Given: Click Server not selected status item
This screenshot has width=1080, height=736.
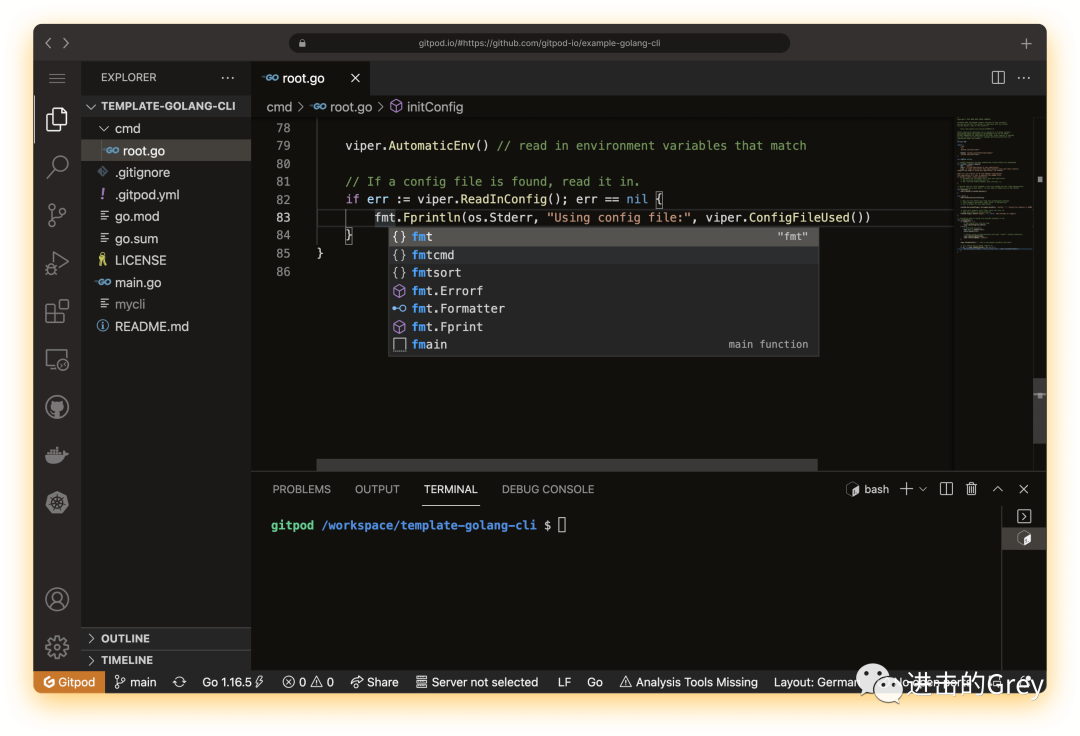Looking at the screenshot, I should tap(477, 682).
